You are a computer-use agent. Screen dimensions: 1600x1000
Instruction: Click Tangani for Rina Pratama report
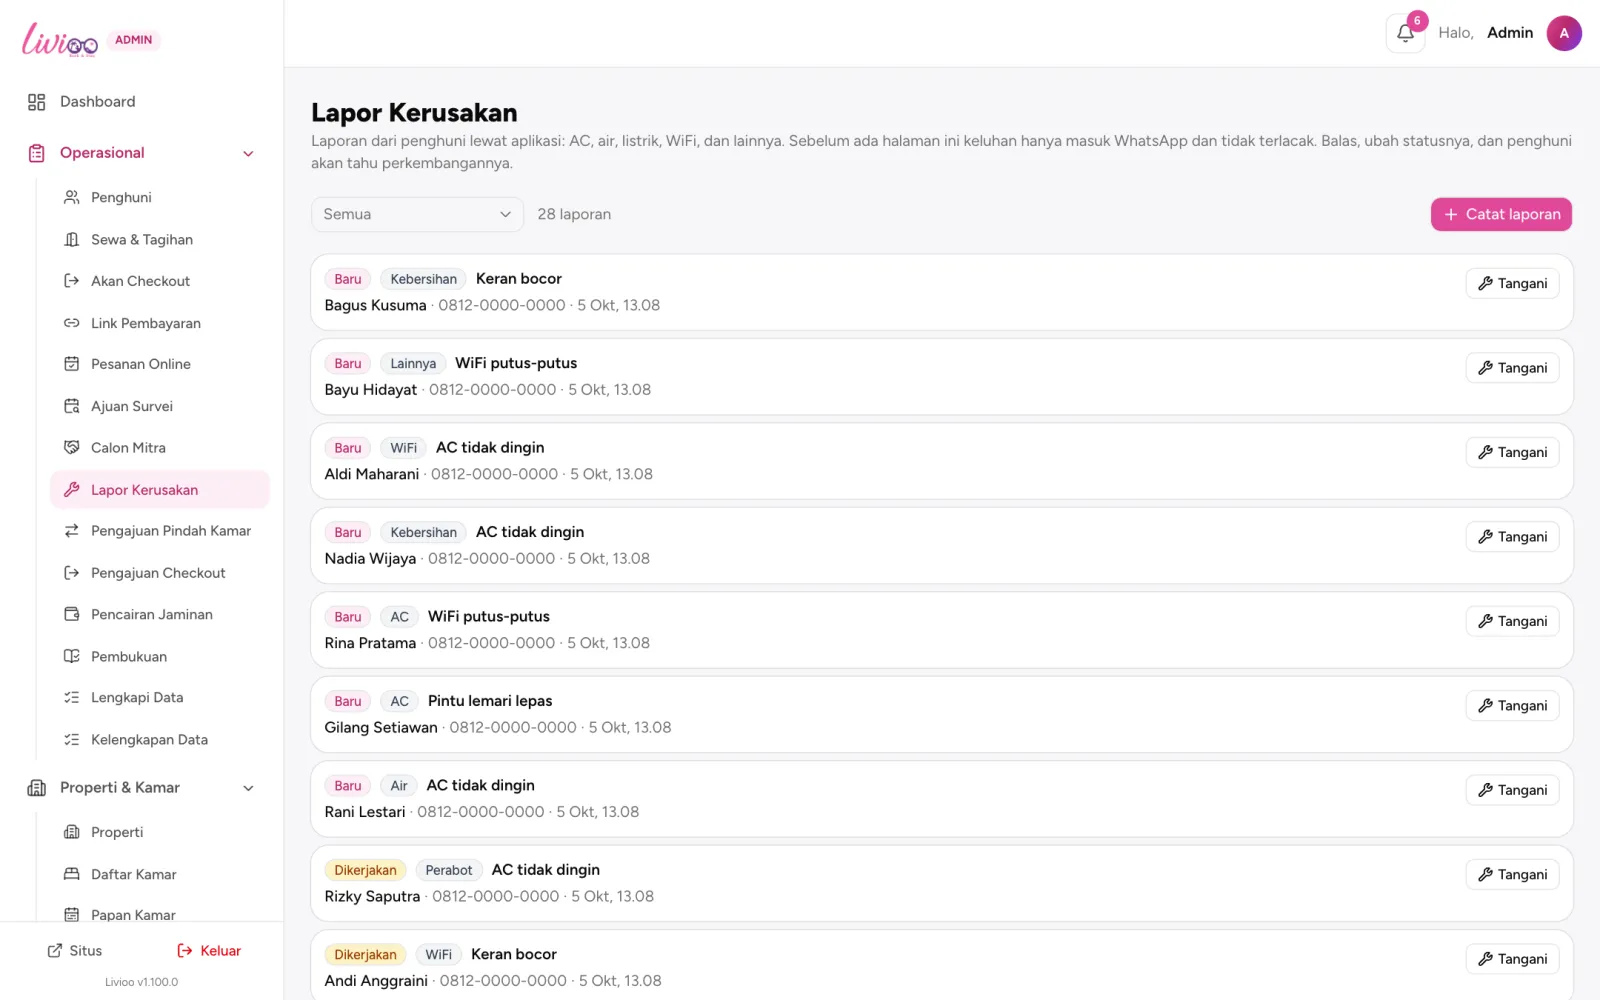pos(1512,622)
